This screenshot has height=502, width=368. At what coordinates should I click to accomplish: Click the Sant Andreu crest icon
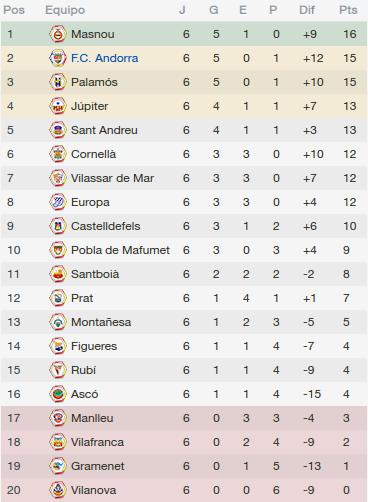pos(58,130)
